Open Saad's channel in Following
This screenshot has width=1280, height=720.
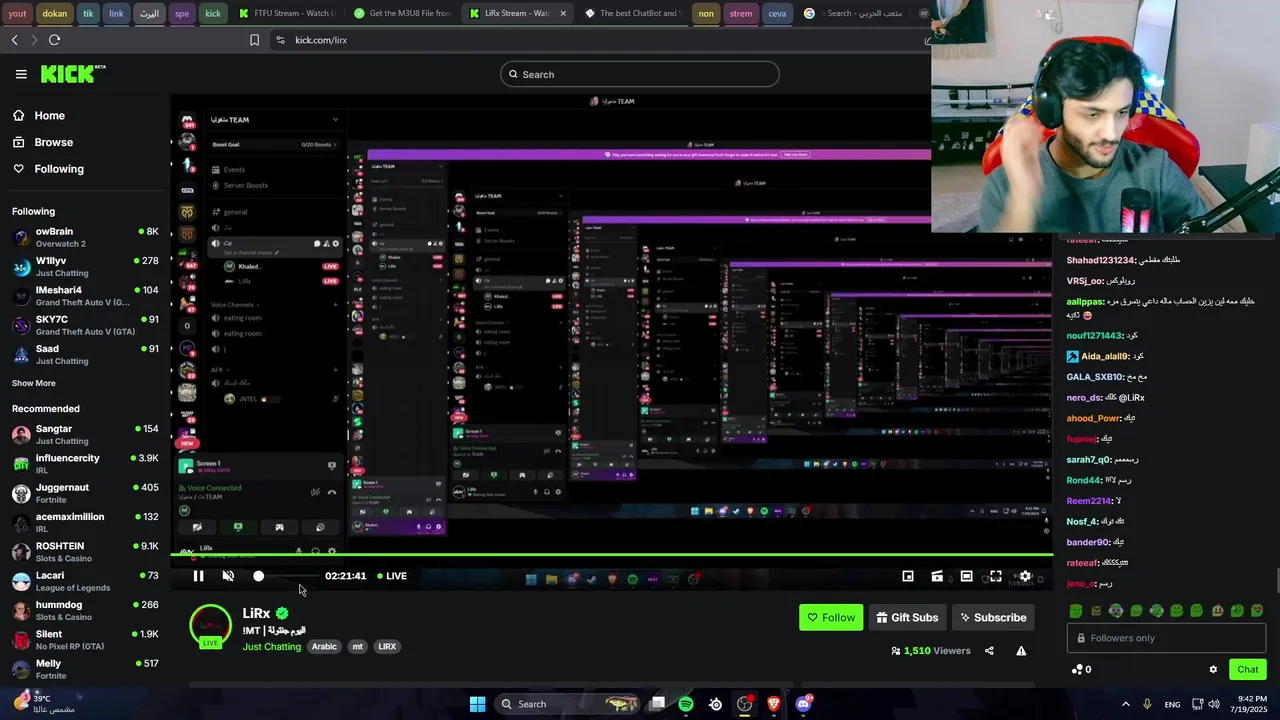[x=85, y=355]
